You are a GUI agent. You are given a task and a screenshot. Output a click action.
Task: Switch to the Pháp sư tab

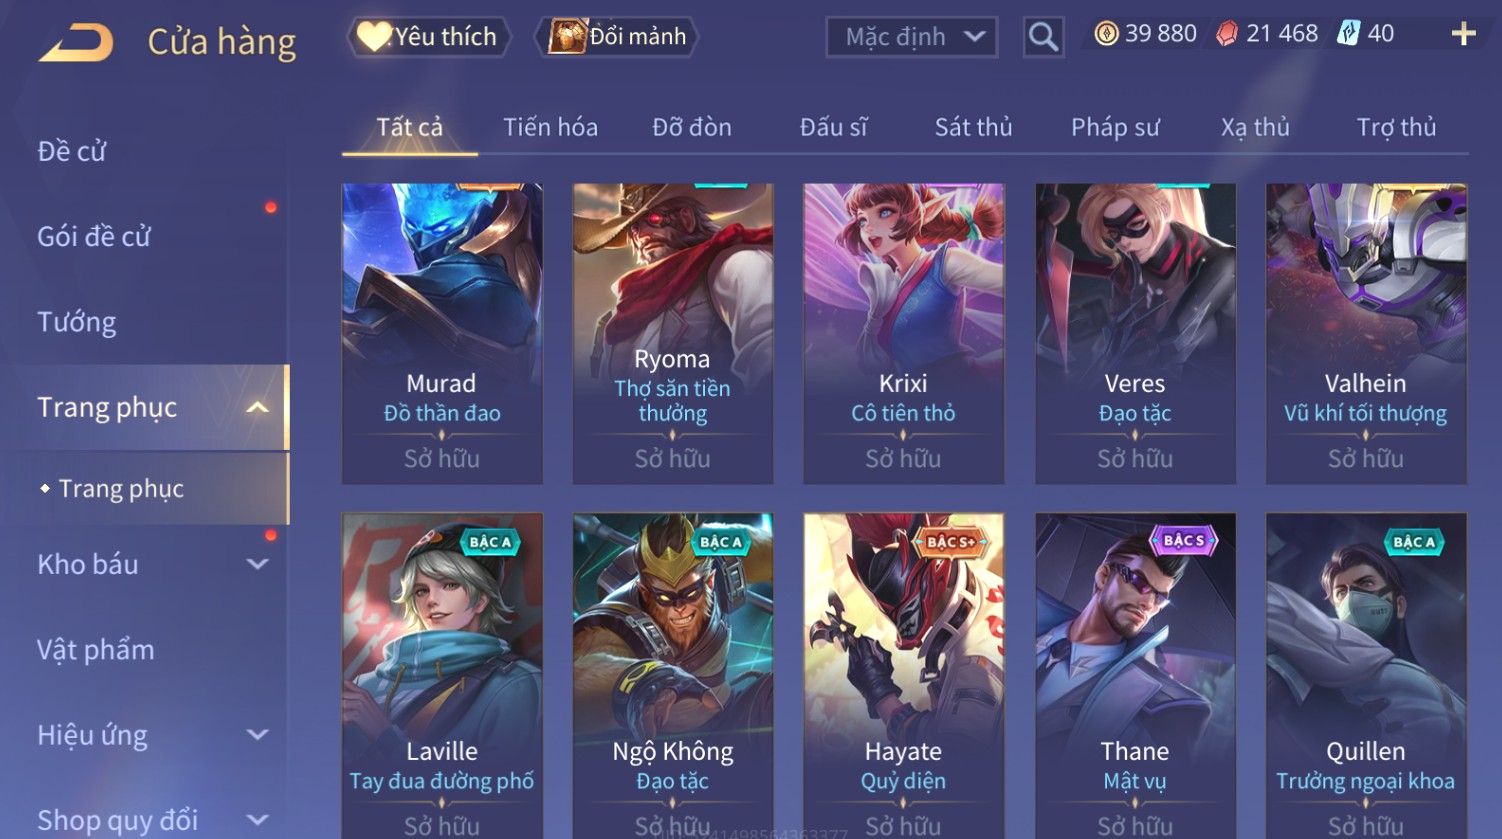tap(1115, 127)
